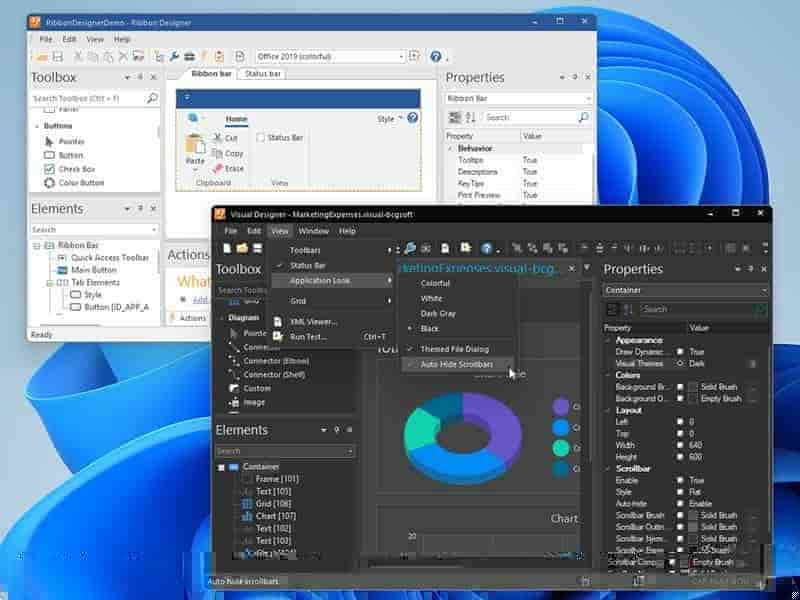The width and height of the screenshot is (800, 600).
Task: Click Home tab in ribbon preview
Action: pos(236,119)
